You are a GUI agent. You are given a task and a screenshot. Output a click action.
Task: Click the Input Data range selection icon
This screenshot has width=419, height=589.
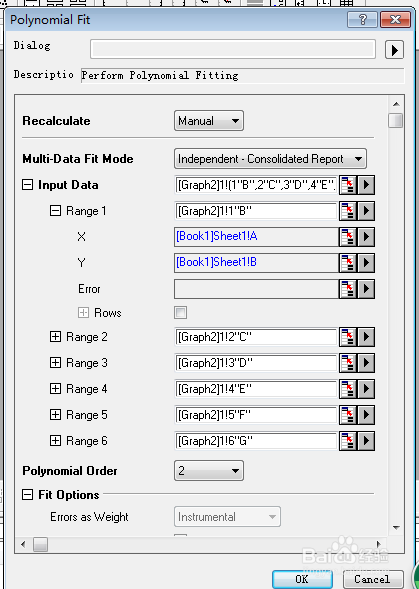(x=348, y=185)
